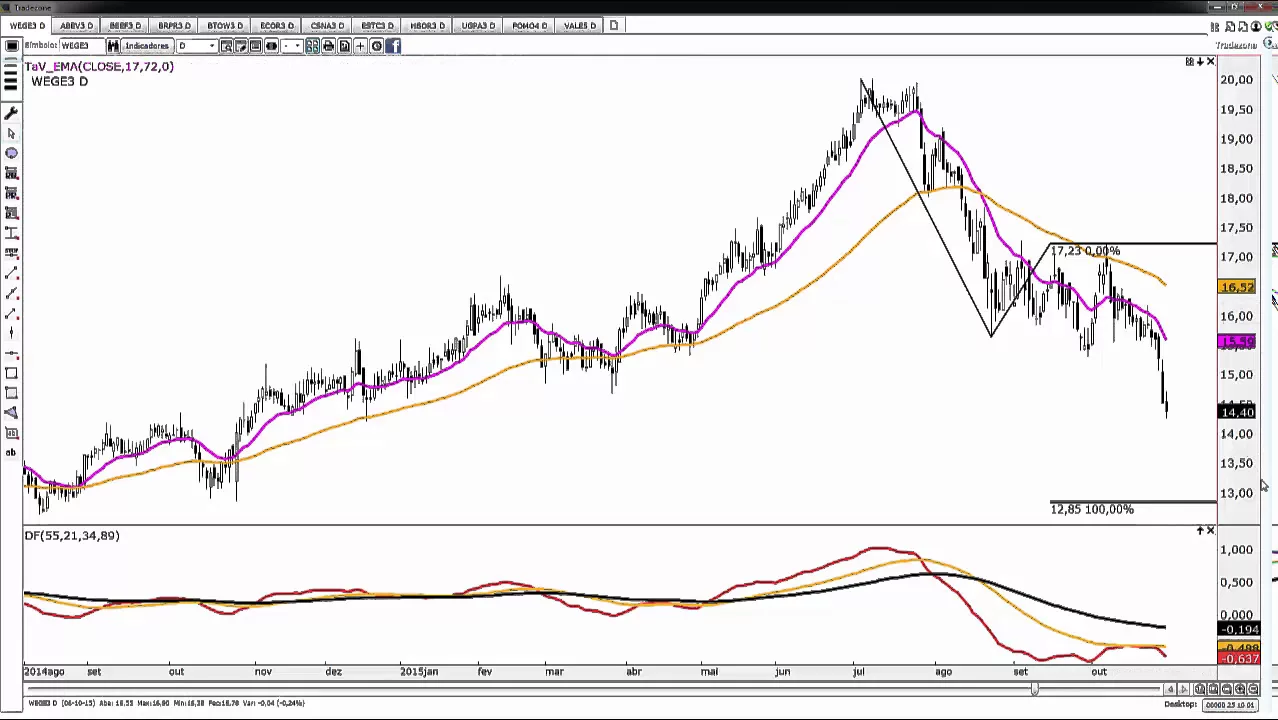Close the DF indicator panel
The image size is (1278, 720).
click(1210, 530)
